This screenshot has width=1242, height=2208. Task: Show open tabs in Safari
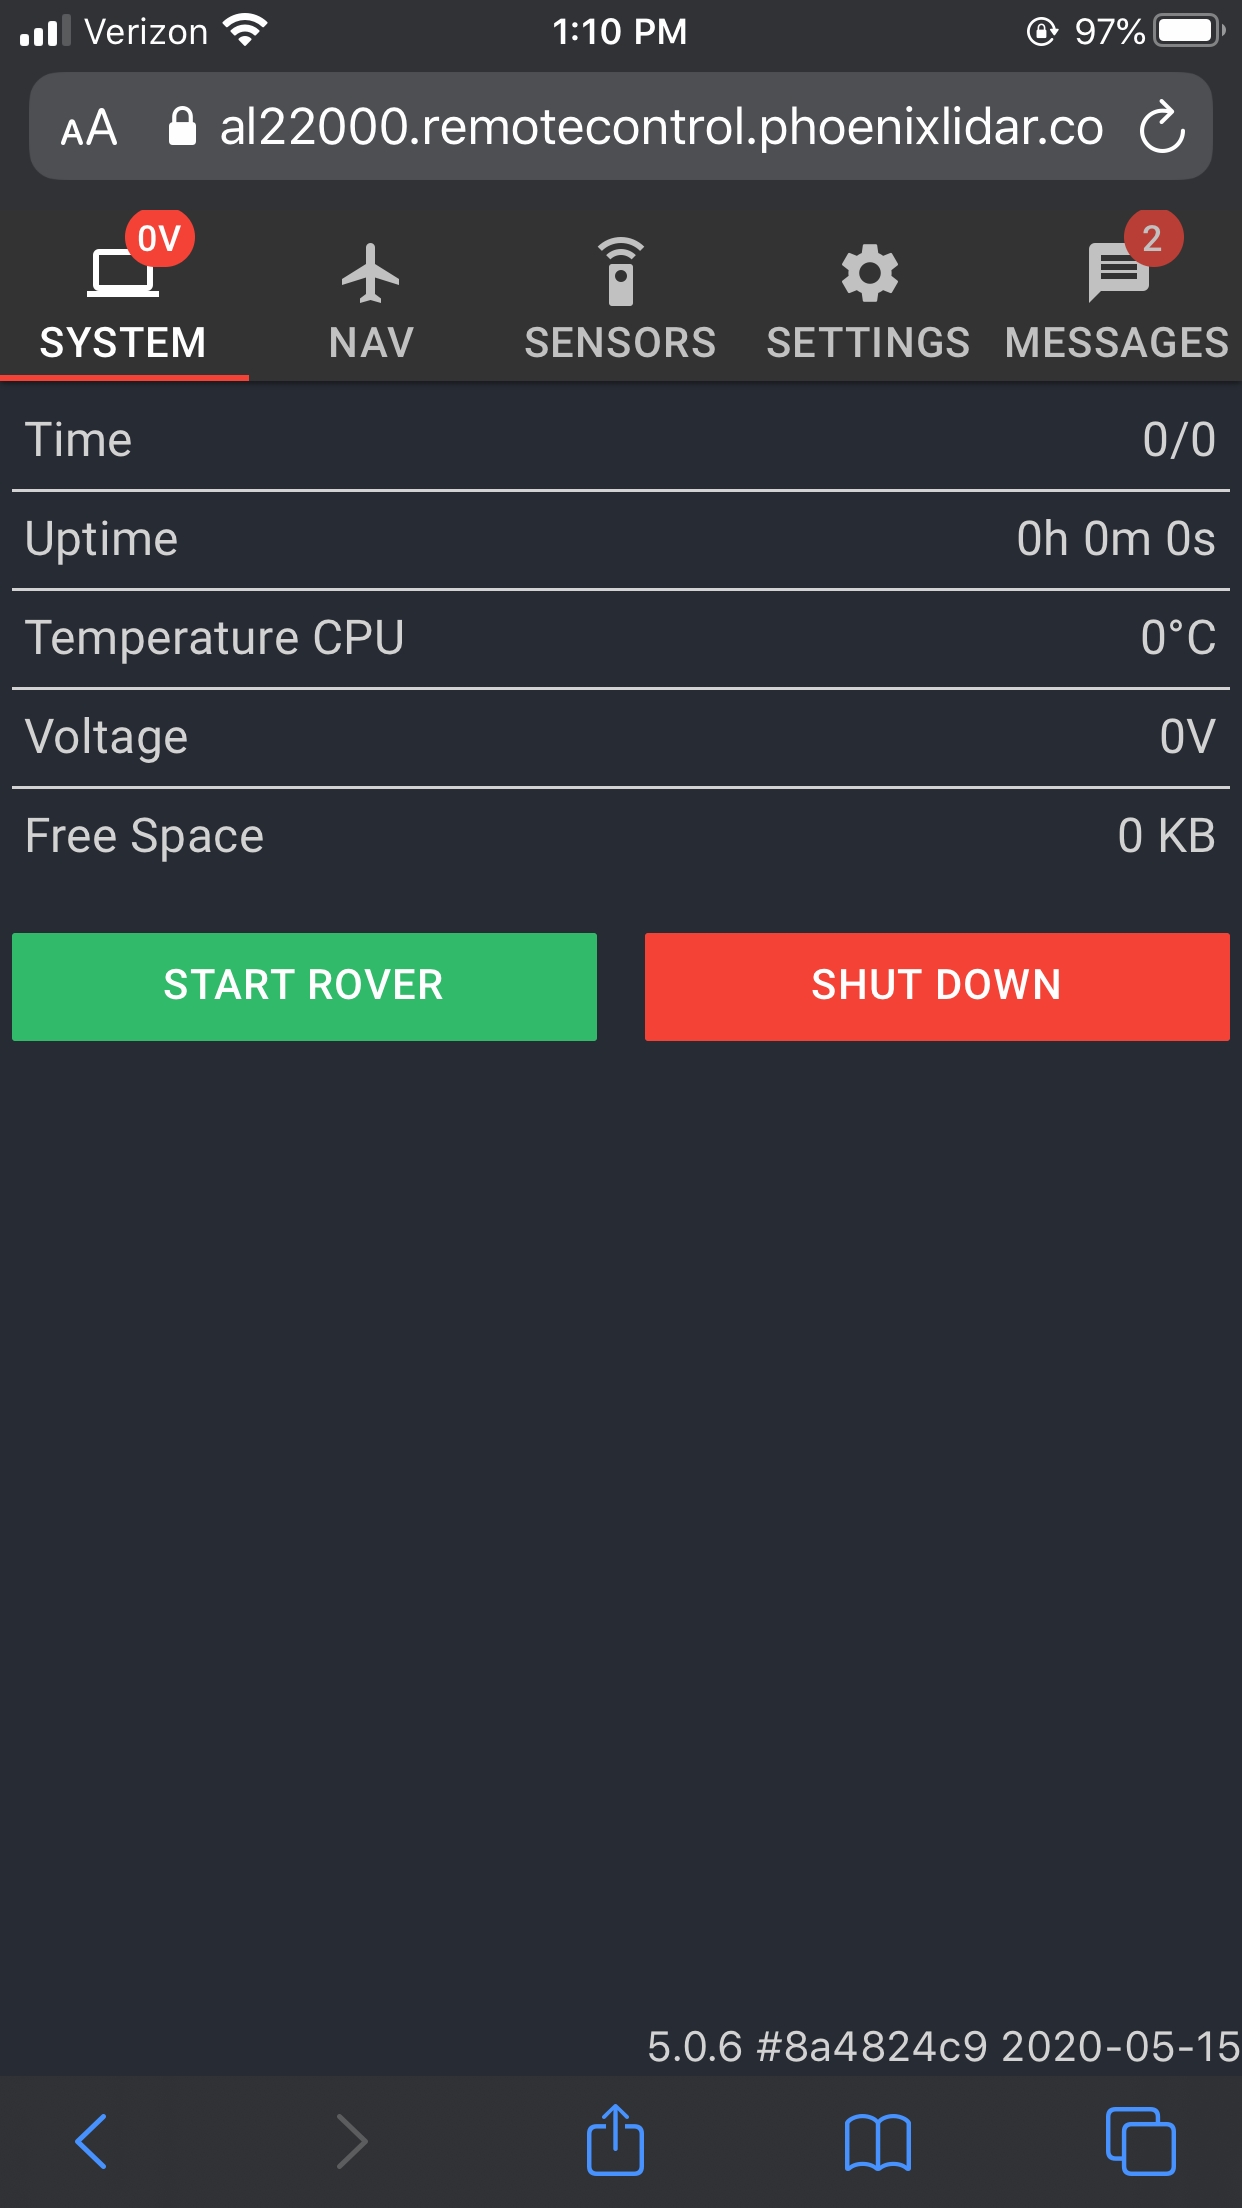1140,2142
